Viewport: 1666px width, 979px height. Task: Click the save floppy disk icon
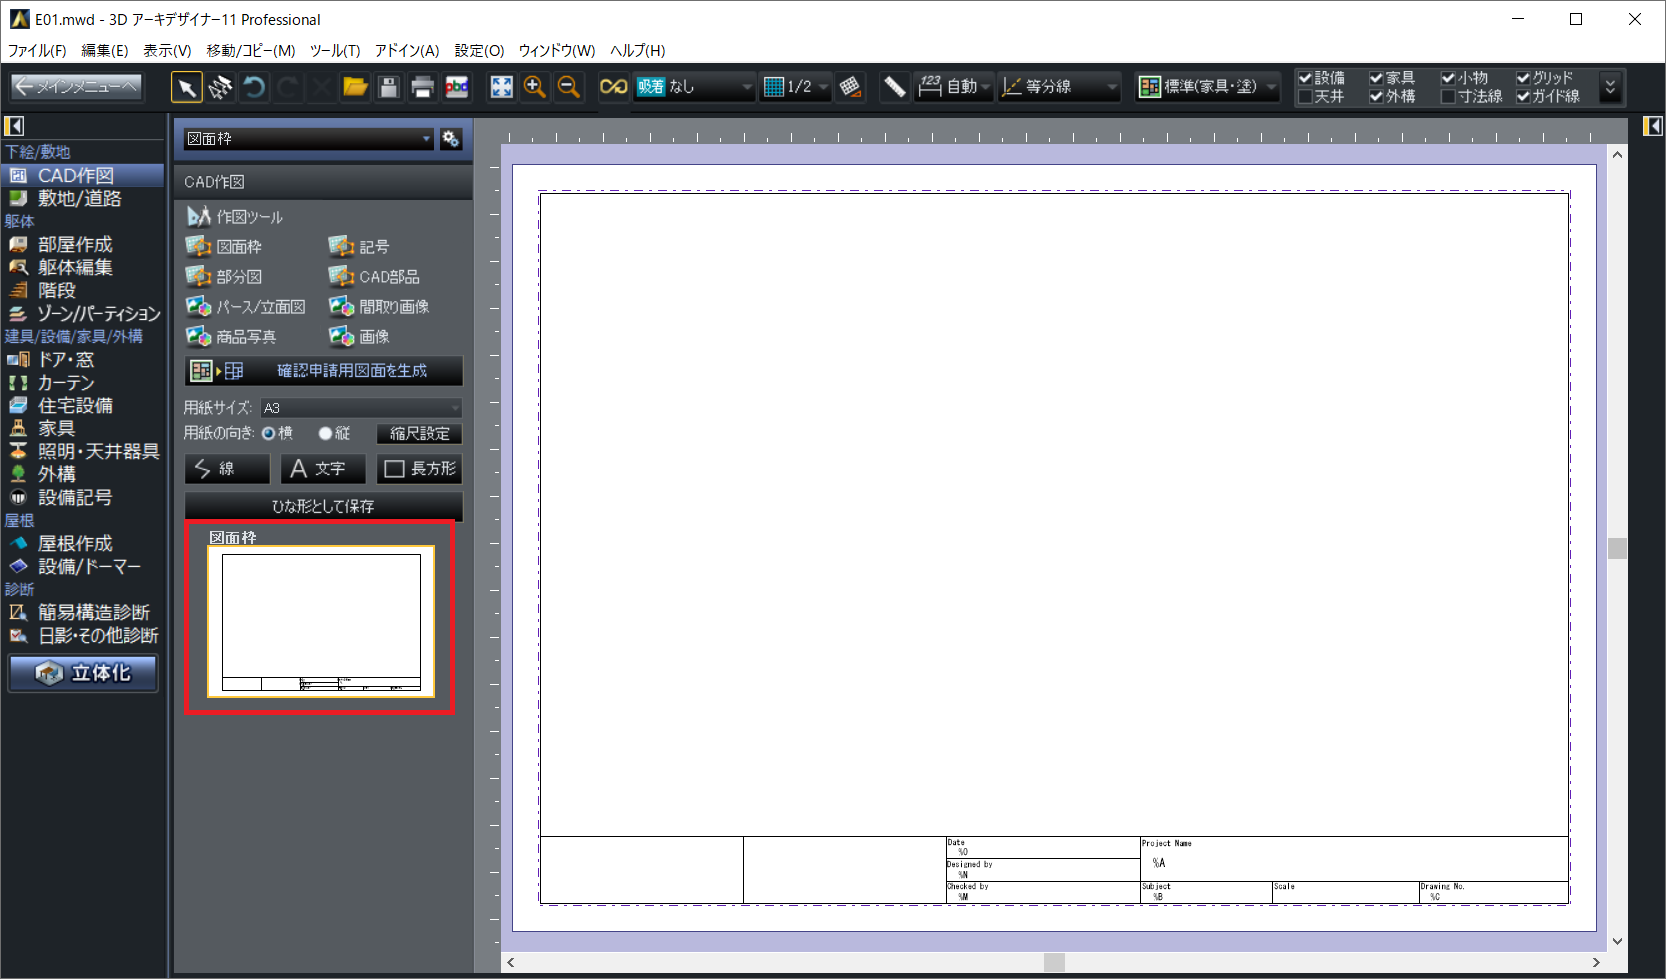pyautogui.click(x=389, y=88)
